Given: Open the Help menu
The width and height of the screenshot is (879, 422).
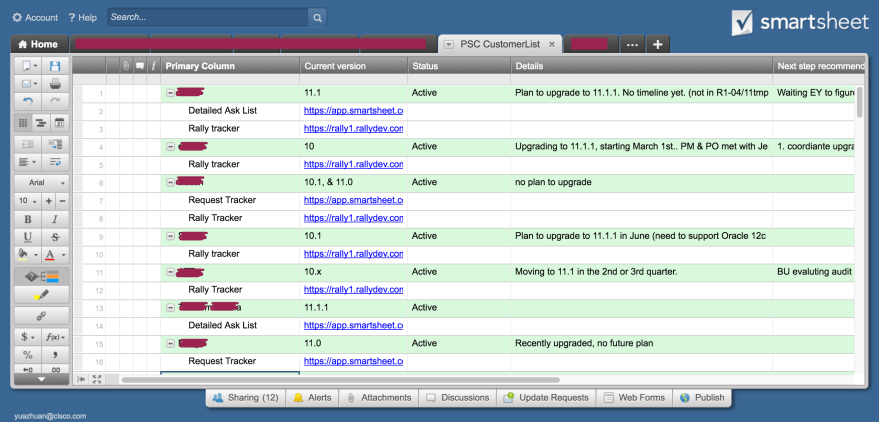Looking at the screenshot, I should pyautogui.click(x=82, y=17).
